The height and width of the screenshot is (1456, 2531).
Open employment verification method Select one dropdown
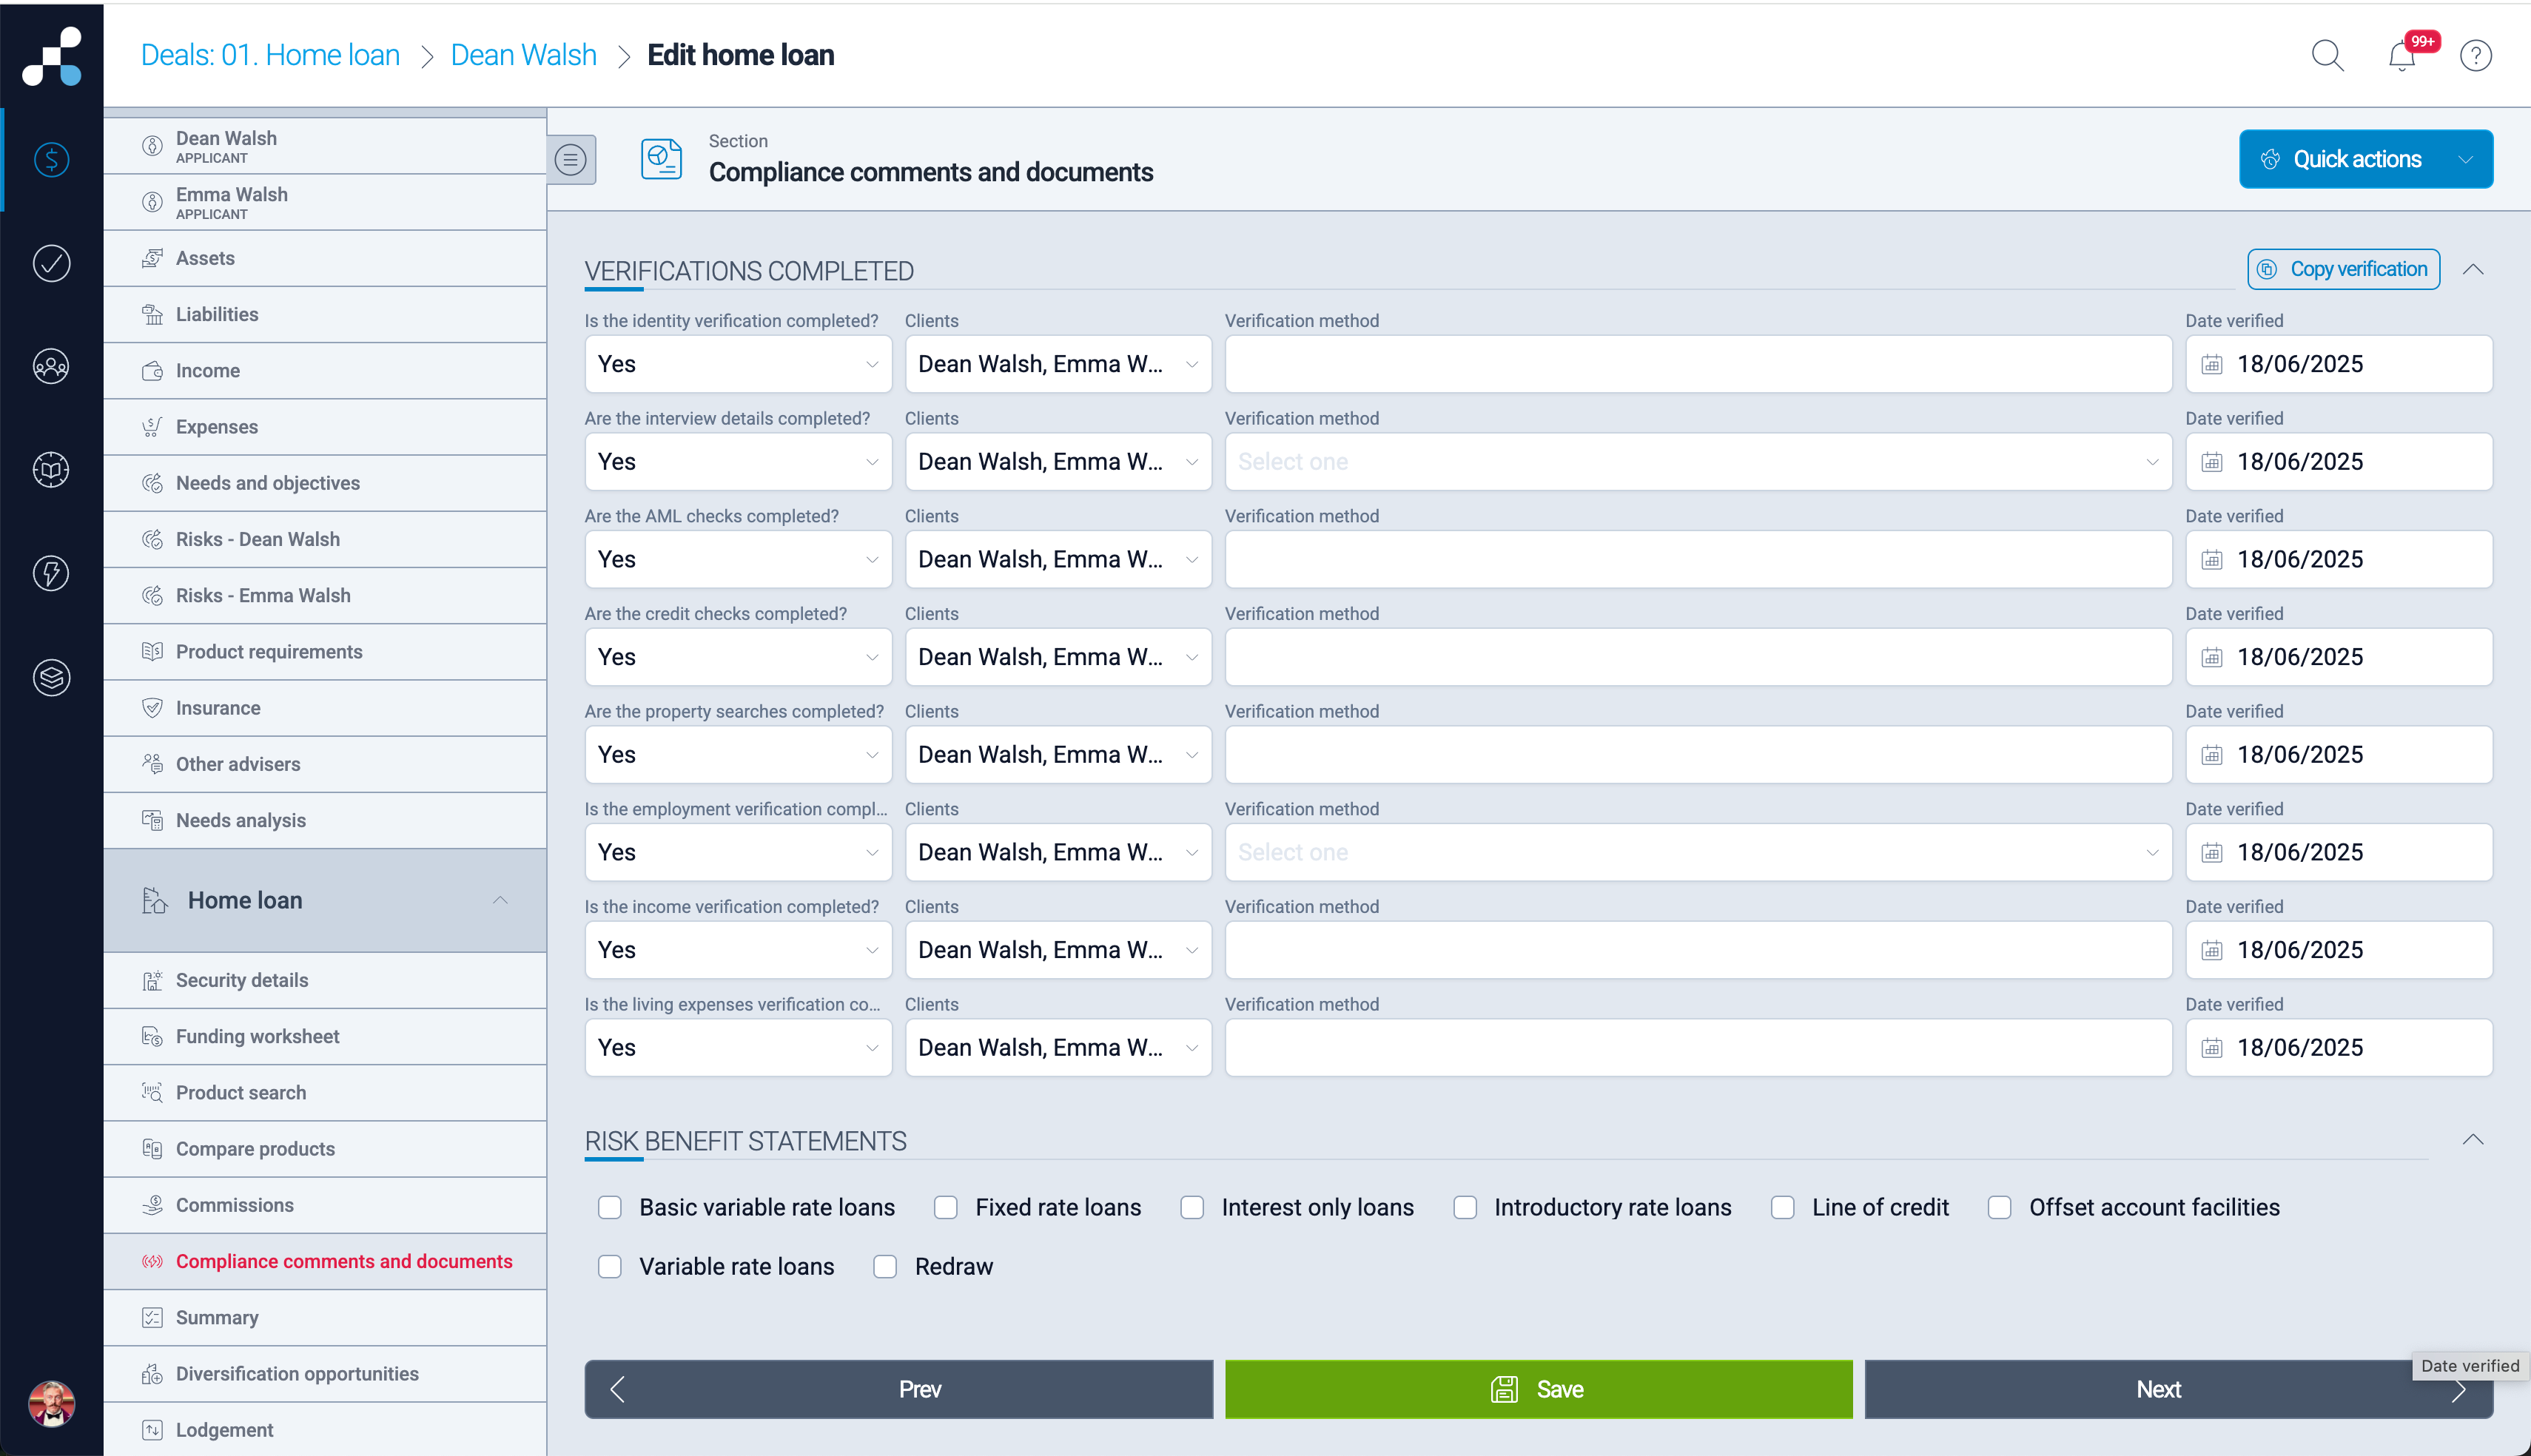point(1698,853)
